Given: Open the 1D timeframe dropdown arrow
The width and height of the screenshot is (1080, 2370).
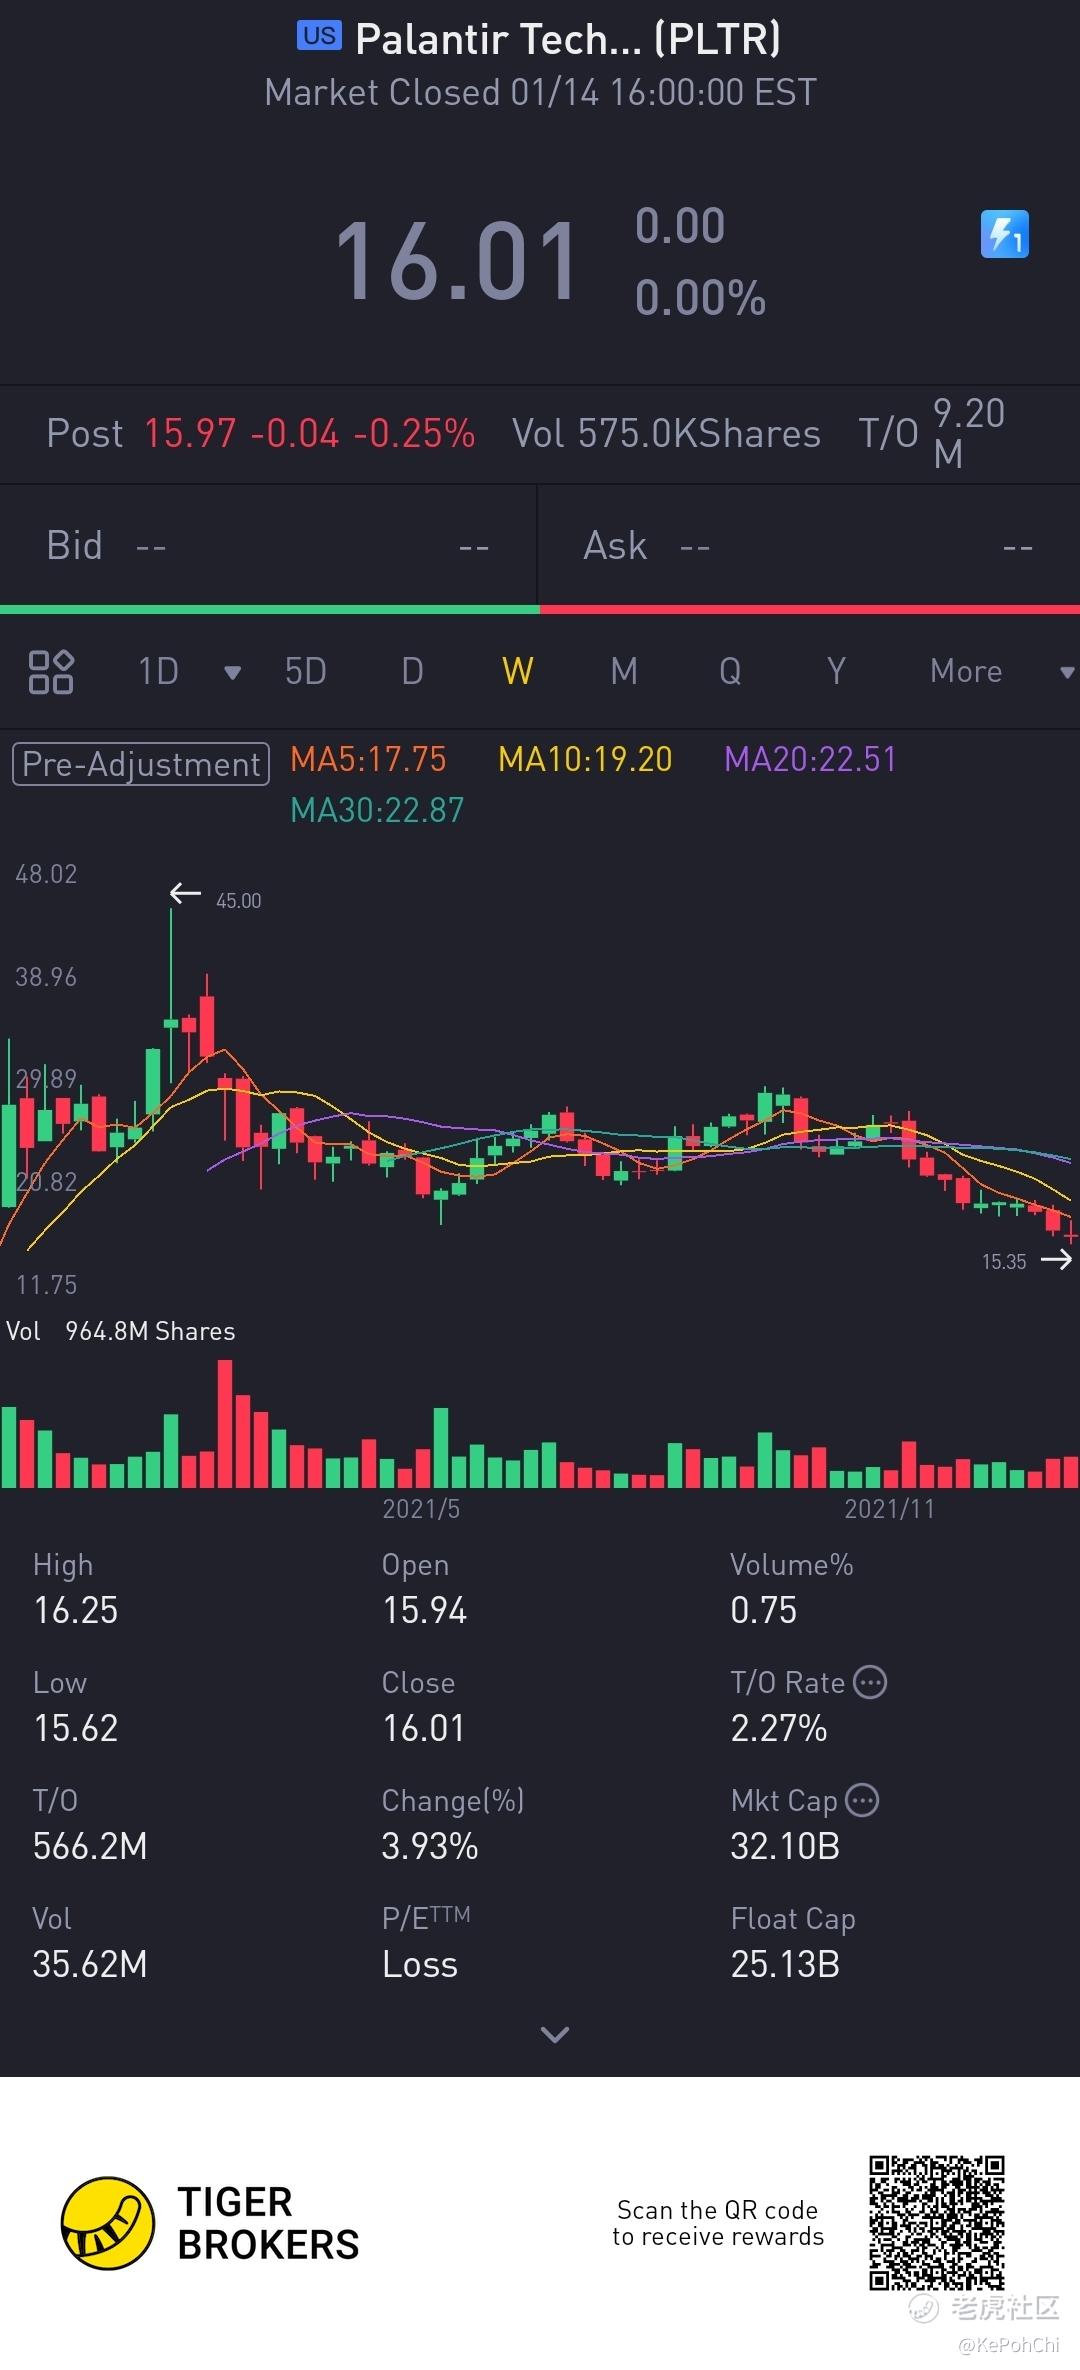Looking at the screenshot, I should click(232, 673).
